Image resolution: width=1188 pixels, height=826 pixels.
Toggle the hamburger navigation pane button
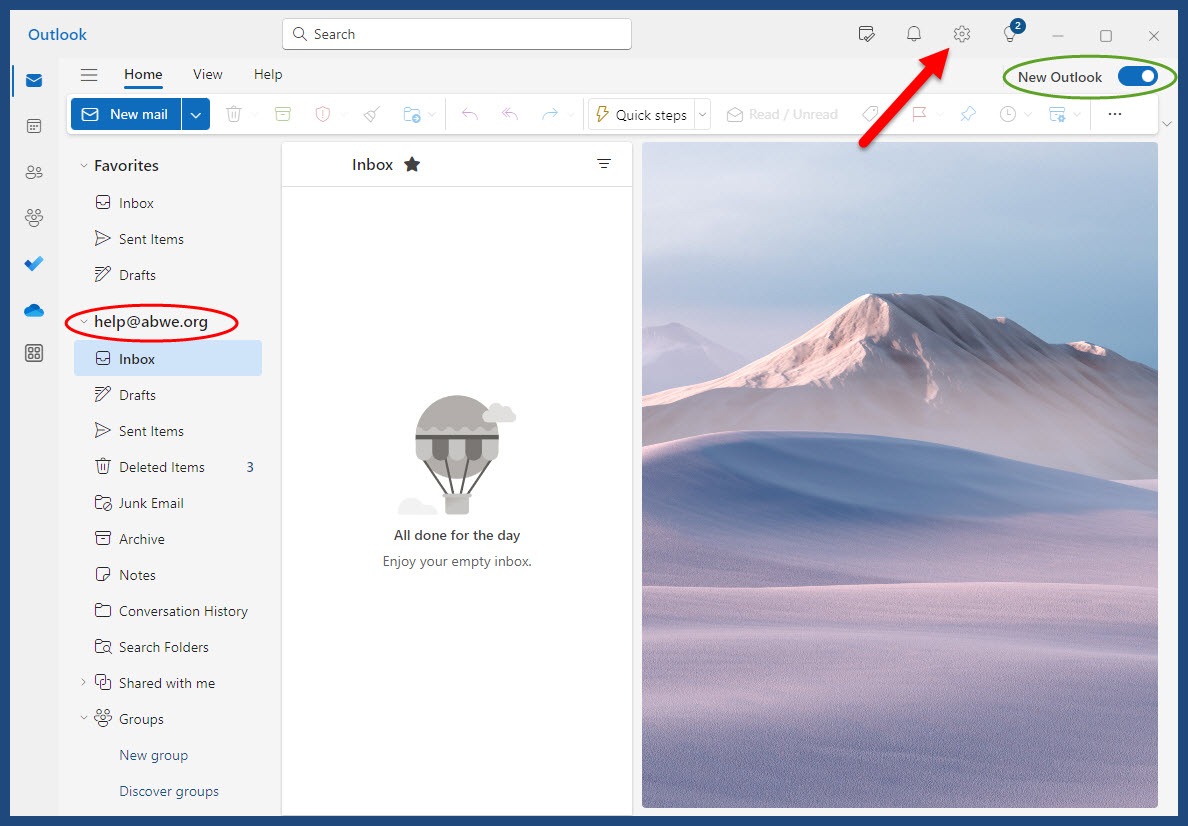pyautogui.click(x=89, y=74)
